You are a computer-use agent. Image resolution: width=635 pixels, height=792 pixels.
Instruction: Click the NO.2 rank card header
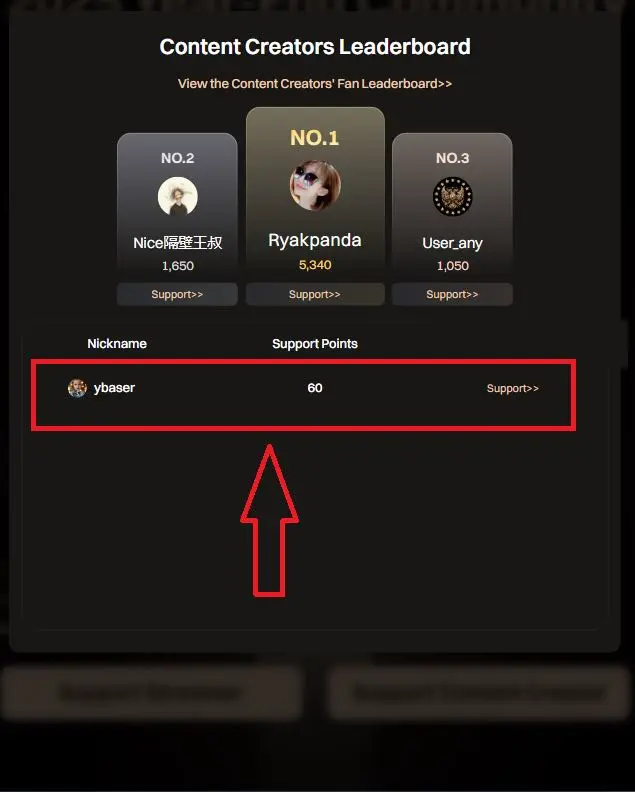[x=177, y=158]
